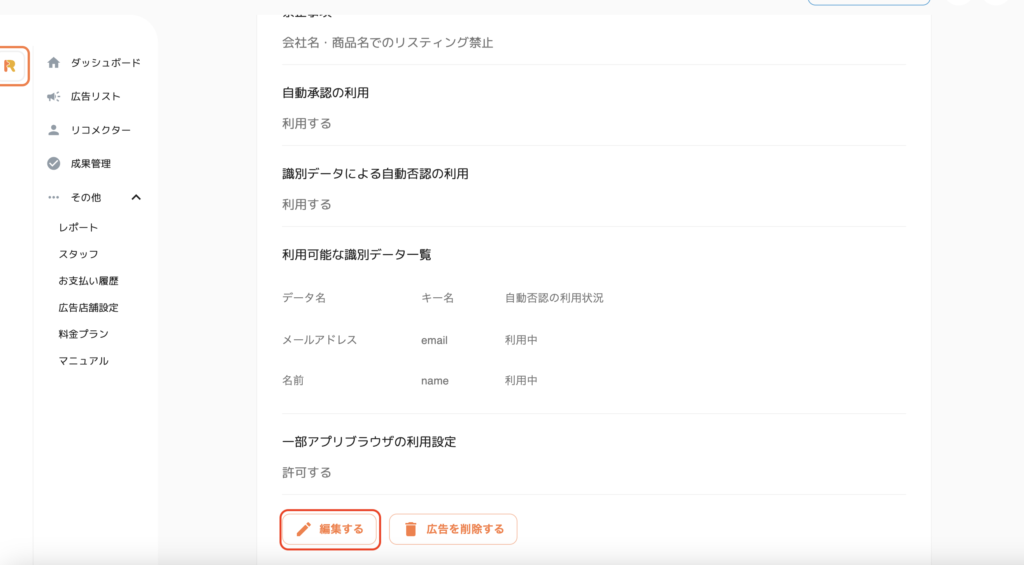Screen dimensions: 1024x565
Task: Click the trash icon in 広告を削除する button
Action: point(410,529)
